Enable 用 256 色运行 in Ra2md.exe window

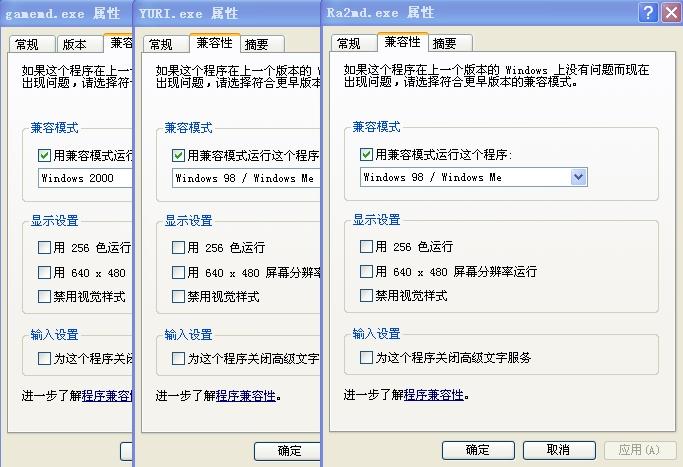coord(366,247)
